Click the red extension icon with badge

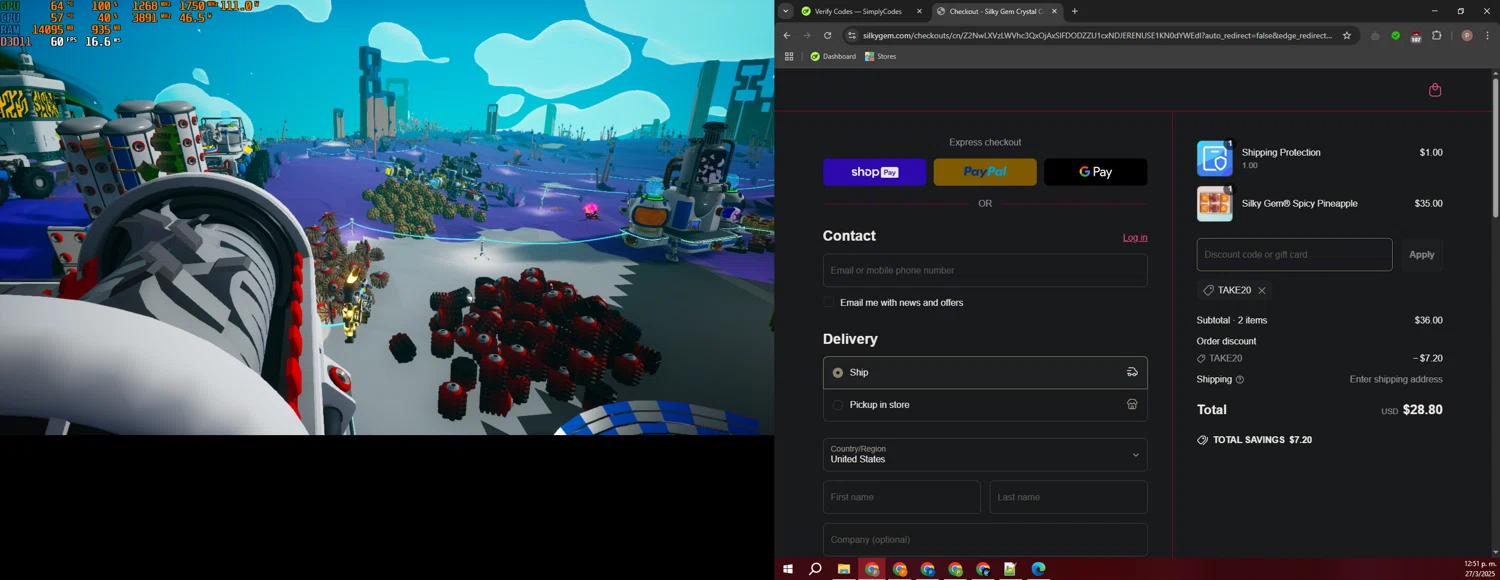1416,36
